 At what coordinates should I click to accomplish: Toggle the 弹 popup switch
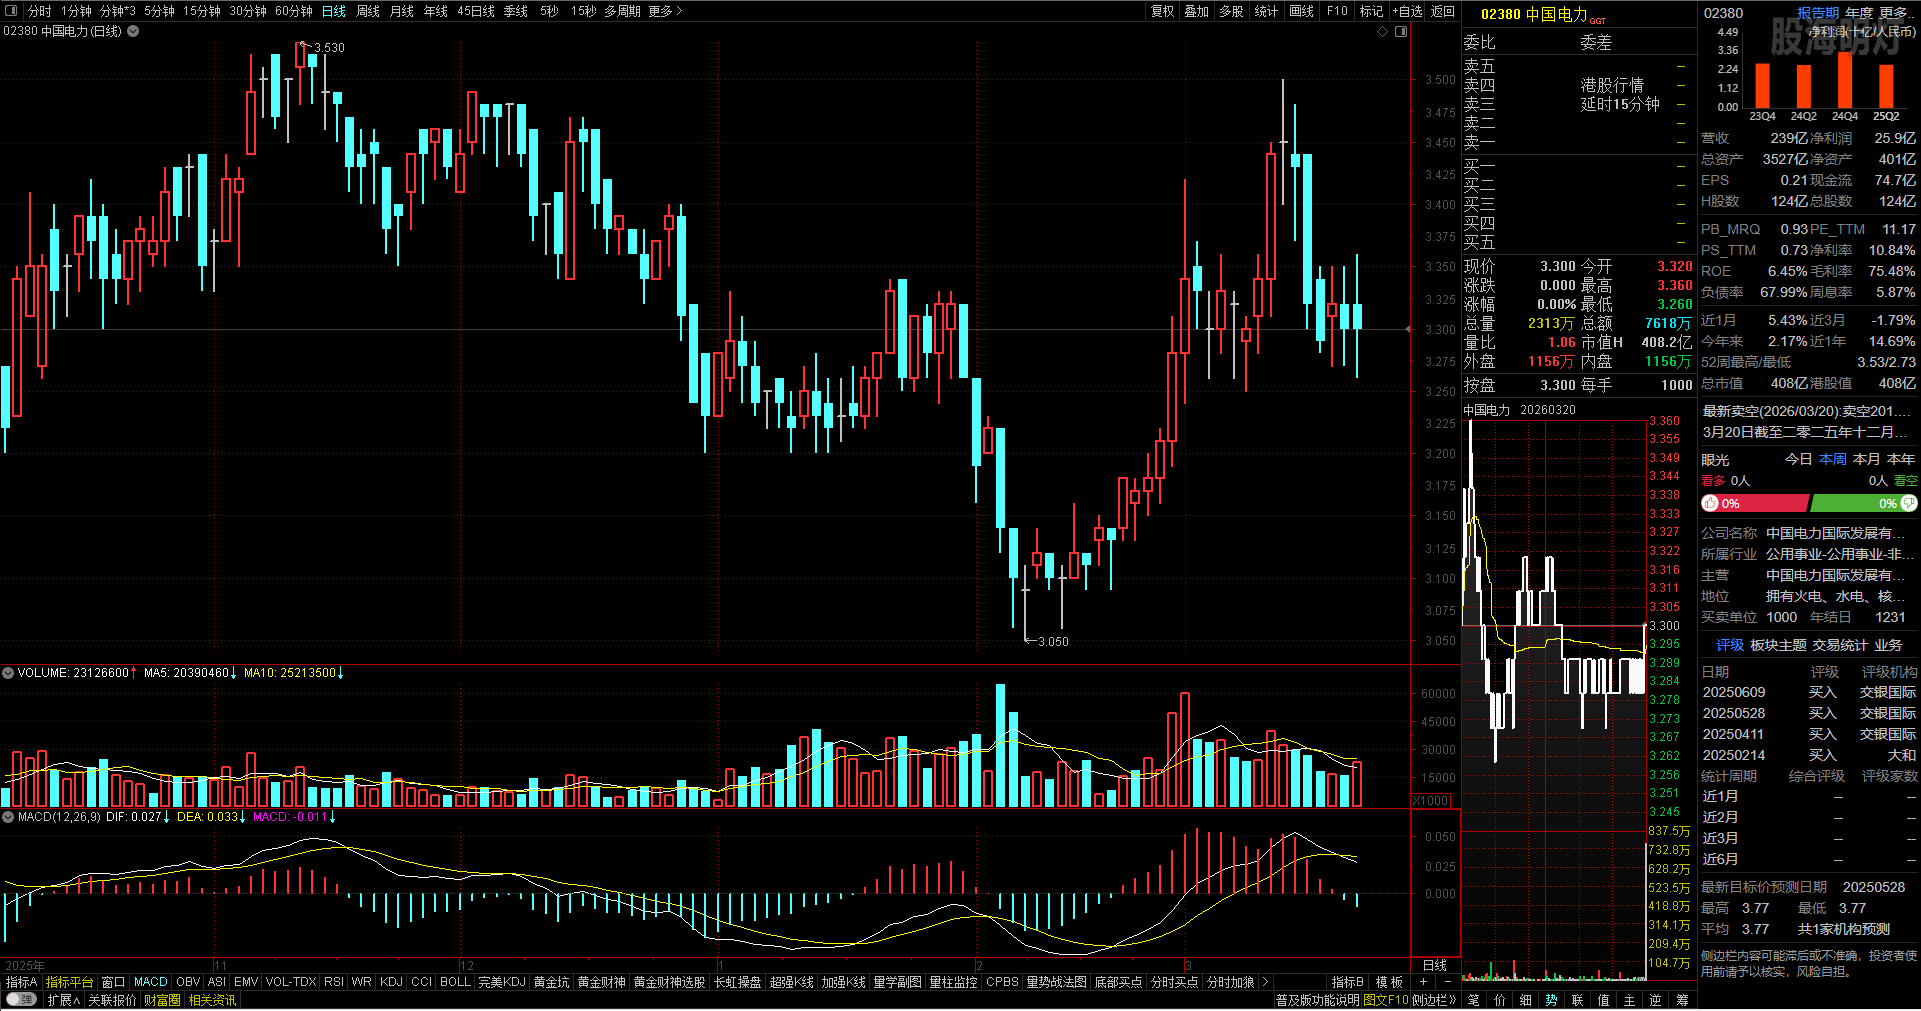(x=20, y=1000)
